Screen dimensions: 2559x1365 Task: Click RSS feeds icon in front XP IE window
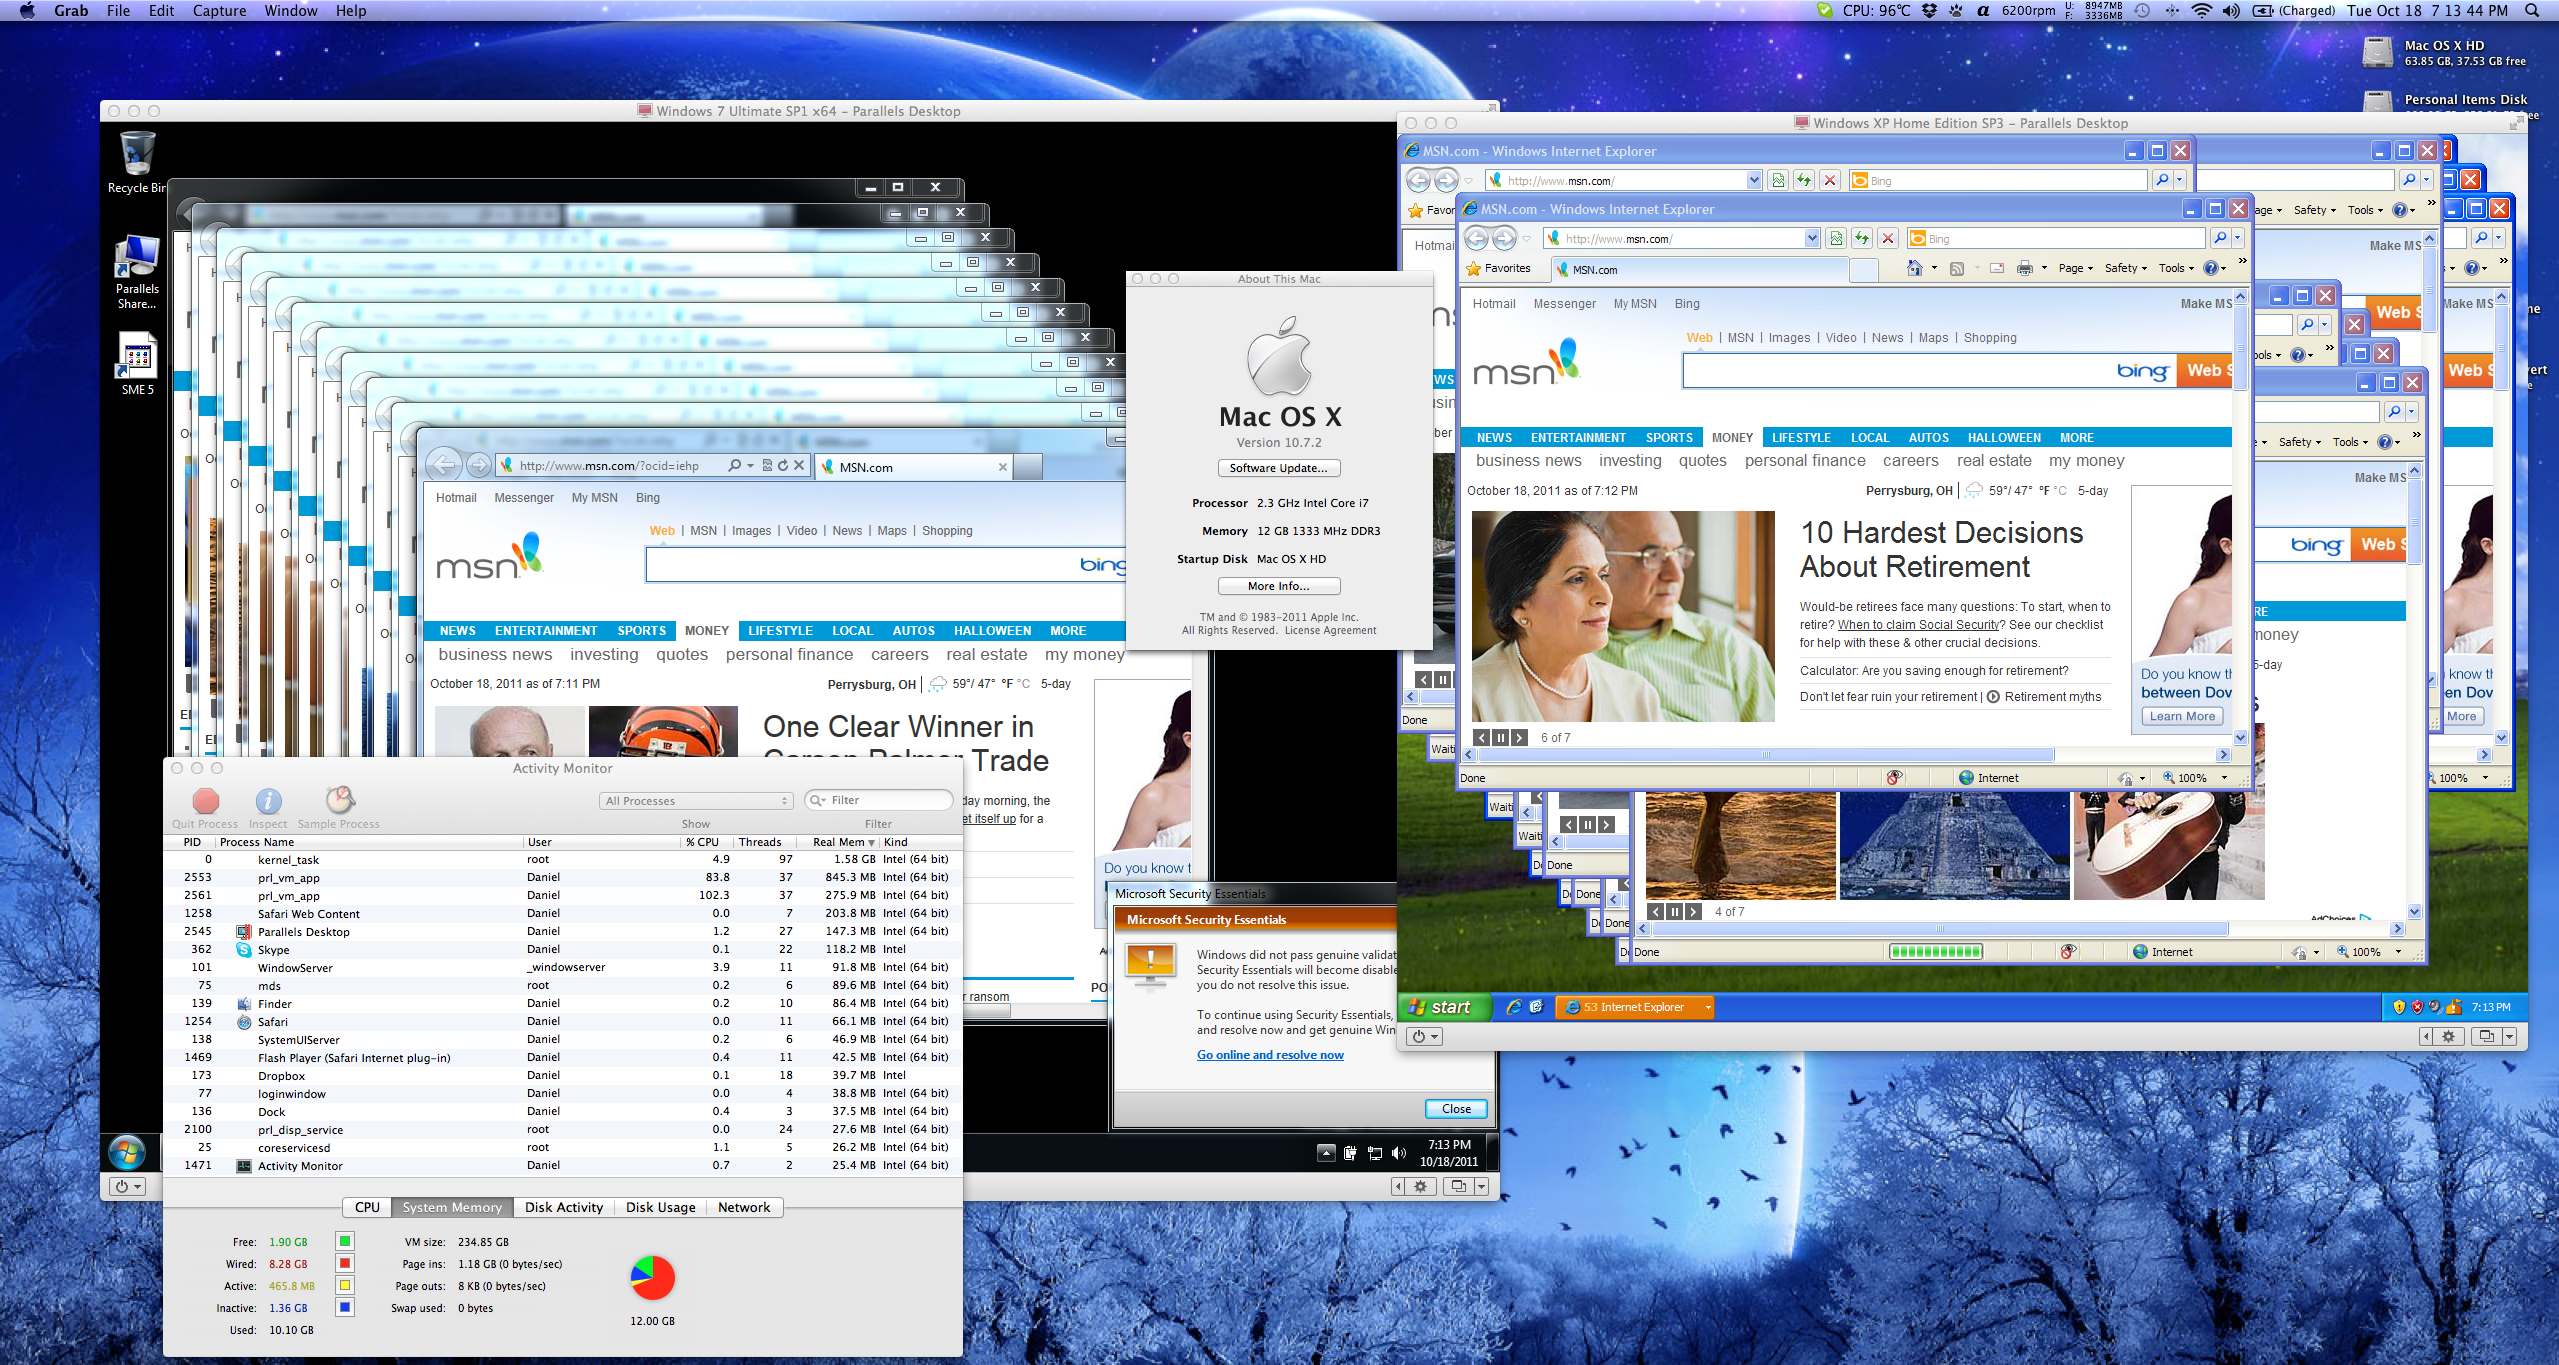coord(1957,268)
